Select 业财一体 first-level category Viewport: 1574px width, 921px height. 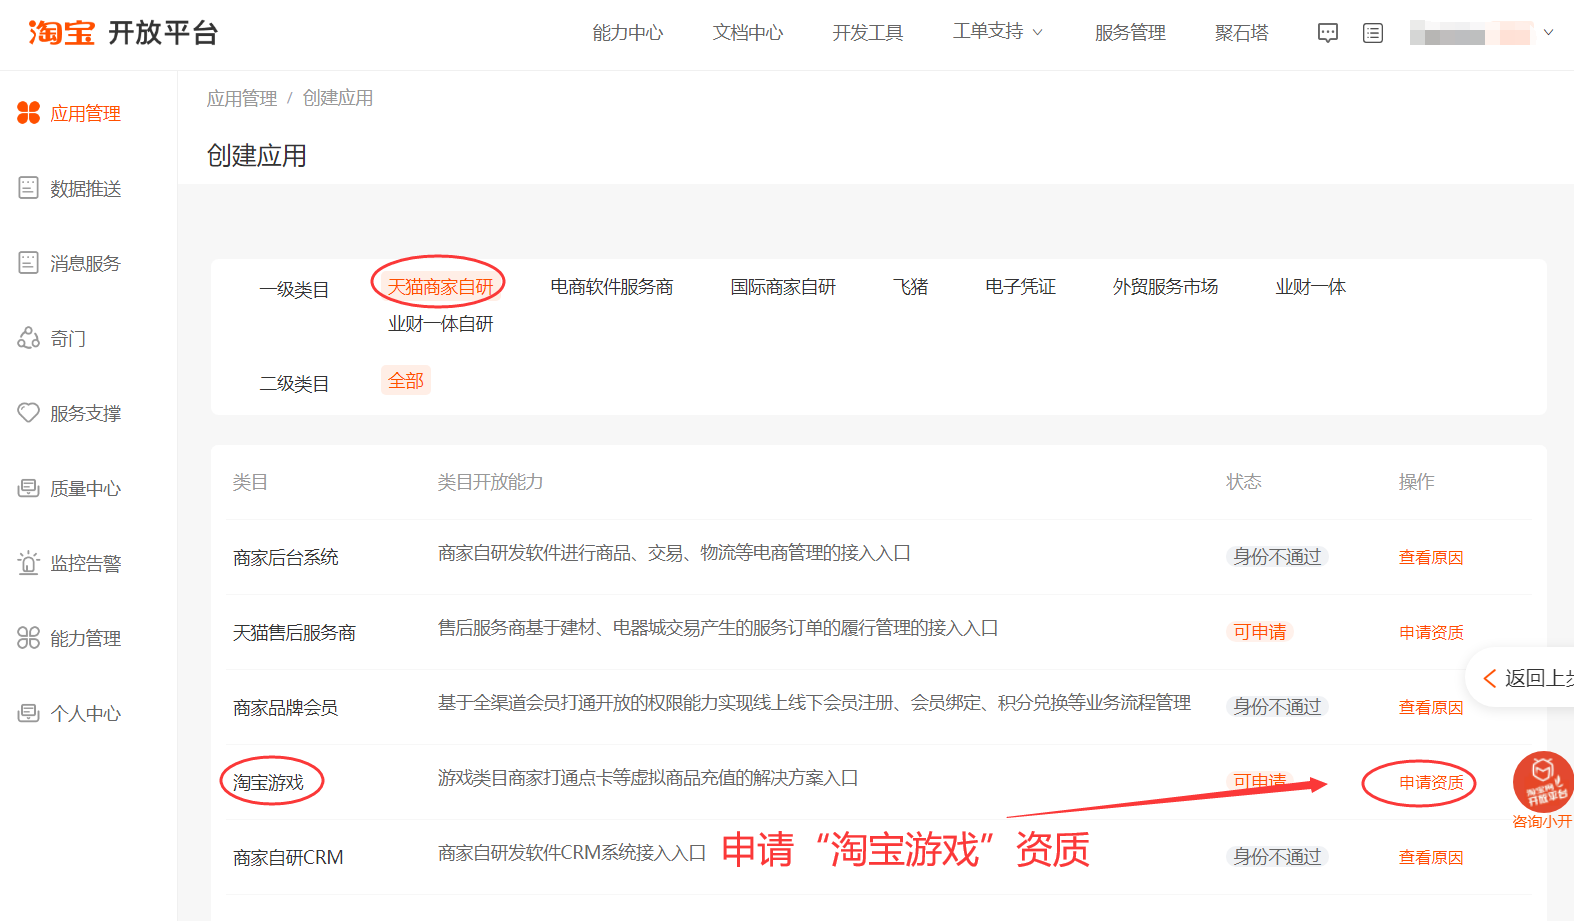1311,287
